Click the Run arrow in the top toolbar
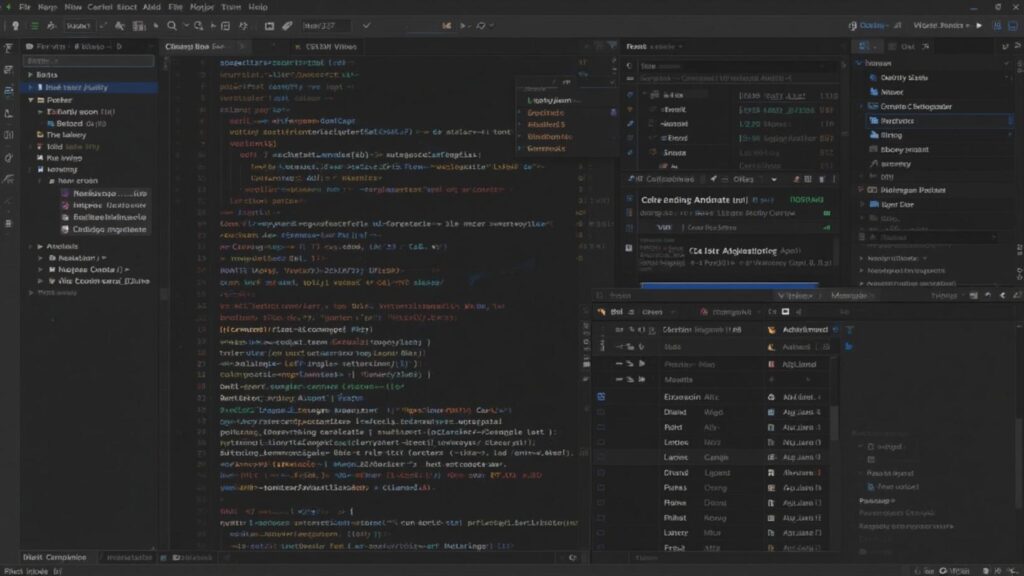 click(x=979, y=23)
